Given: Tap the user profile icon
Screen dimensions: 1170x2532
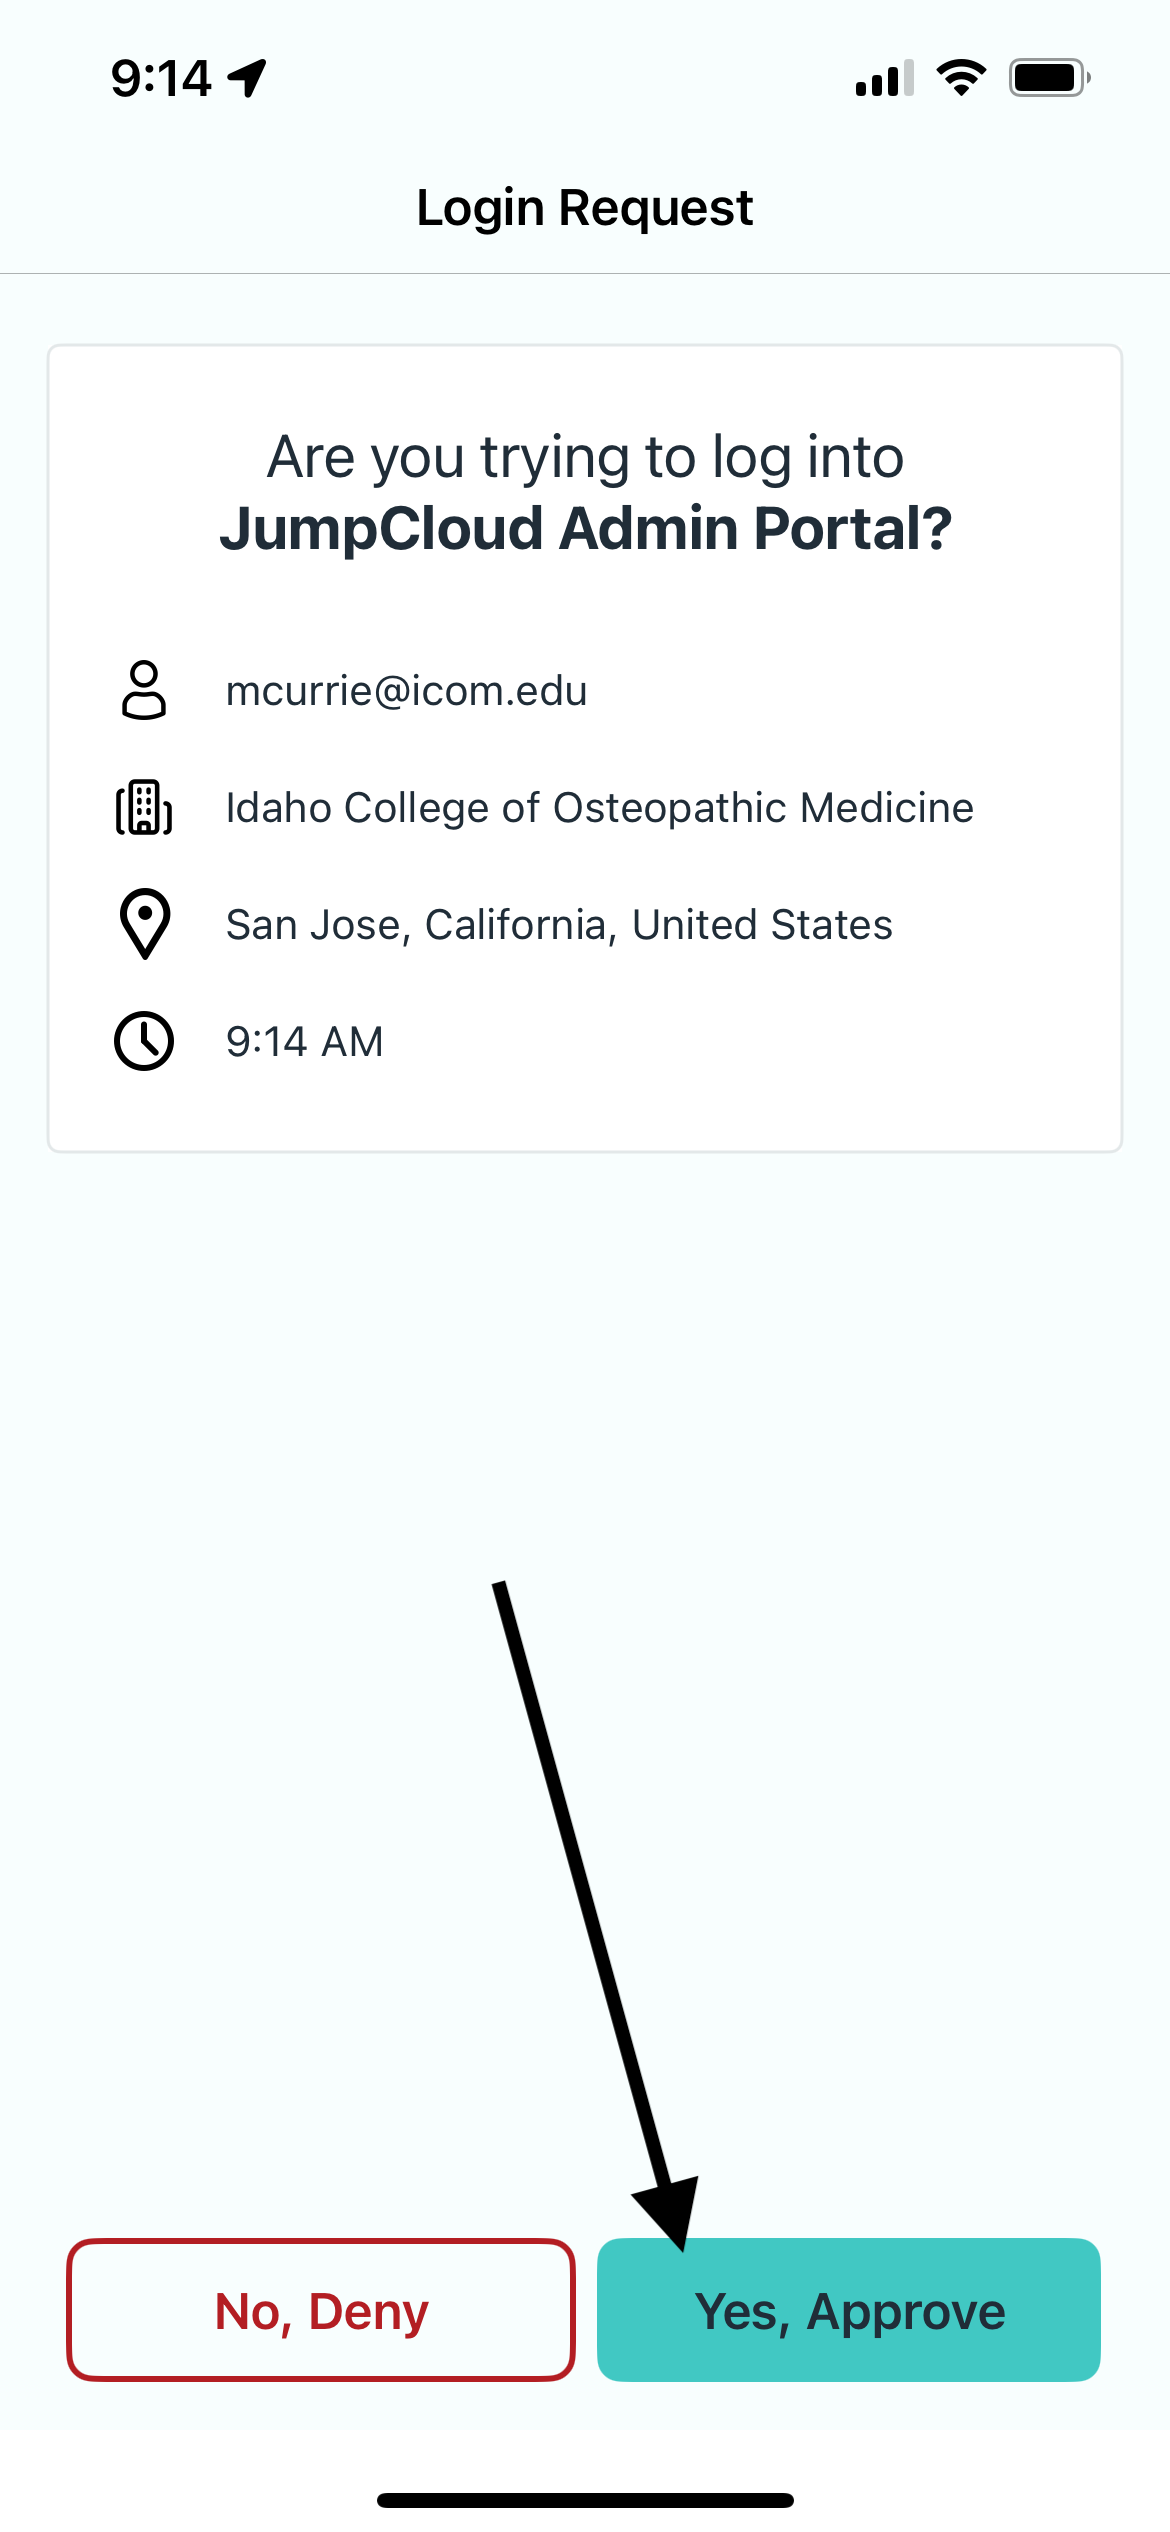Looking at the screenshot, I should pos(144,690).
